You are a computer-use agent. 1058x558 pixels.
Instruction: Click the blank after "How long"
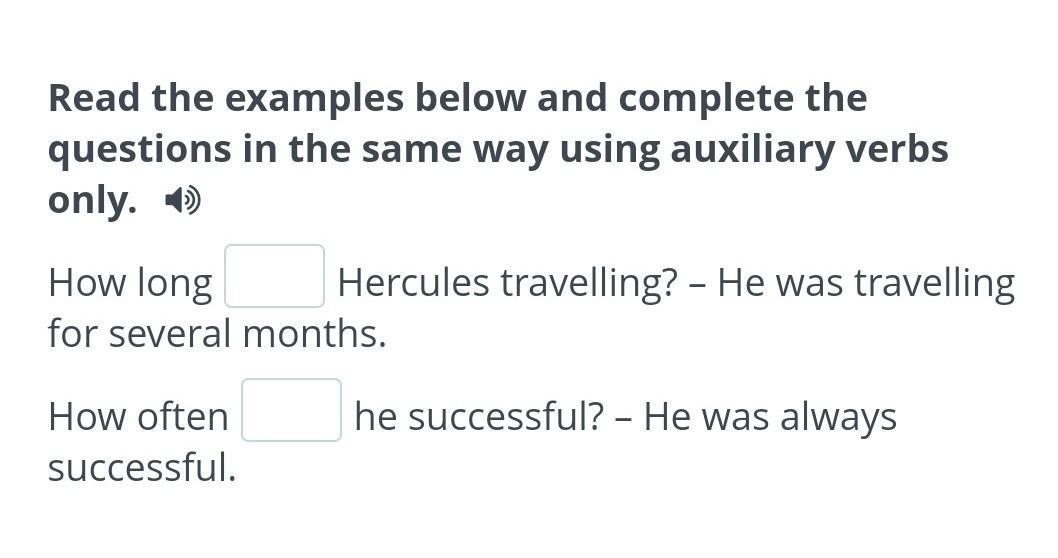(274, 276)
